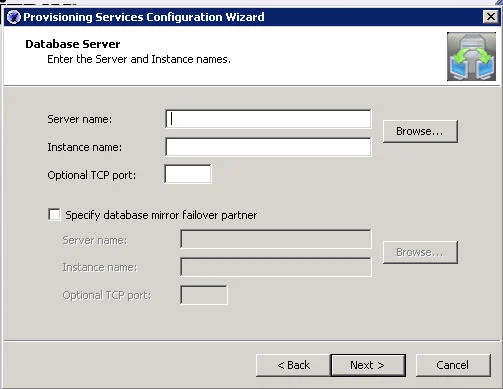Click the wizard application icon in title bar
Viewport: 503px width, 389px height.
(x=14, y=17)
